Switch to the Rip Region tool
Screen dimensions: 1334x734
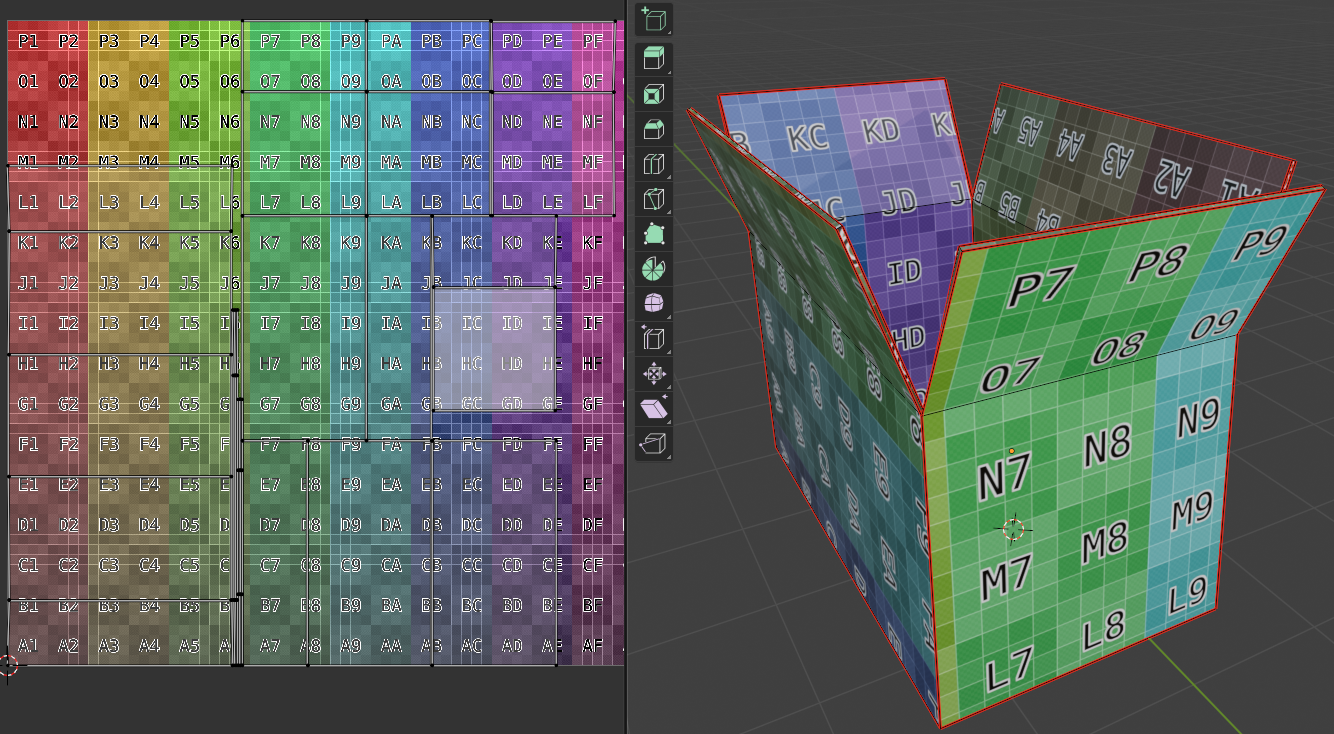coord(653,444)
